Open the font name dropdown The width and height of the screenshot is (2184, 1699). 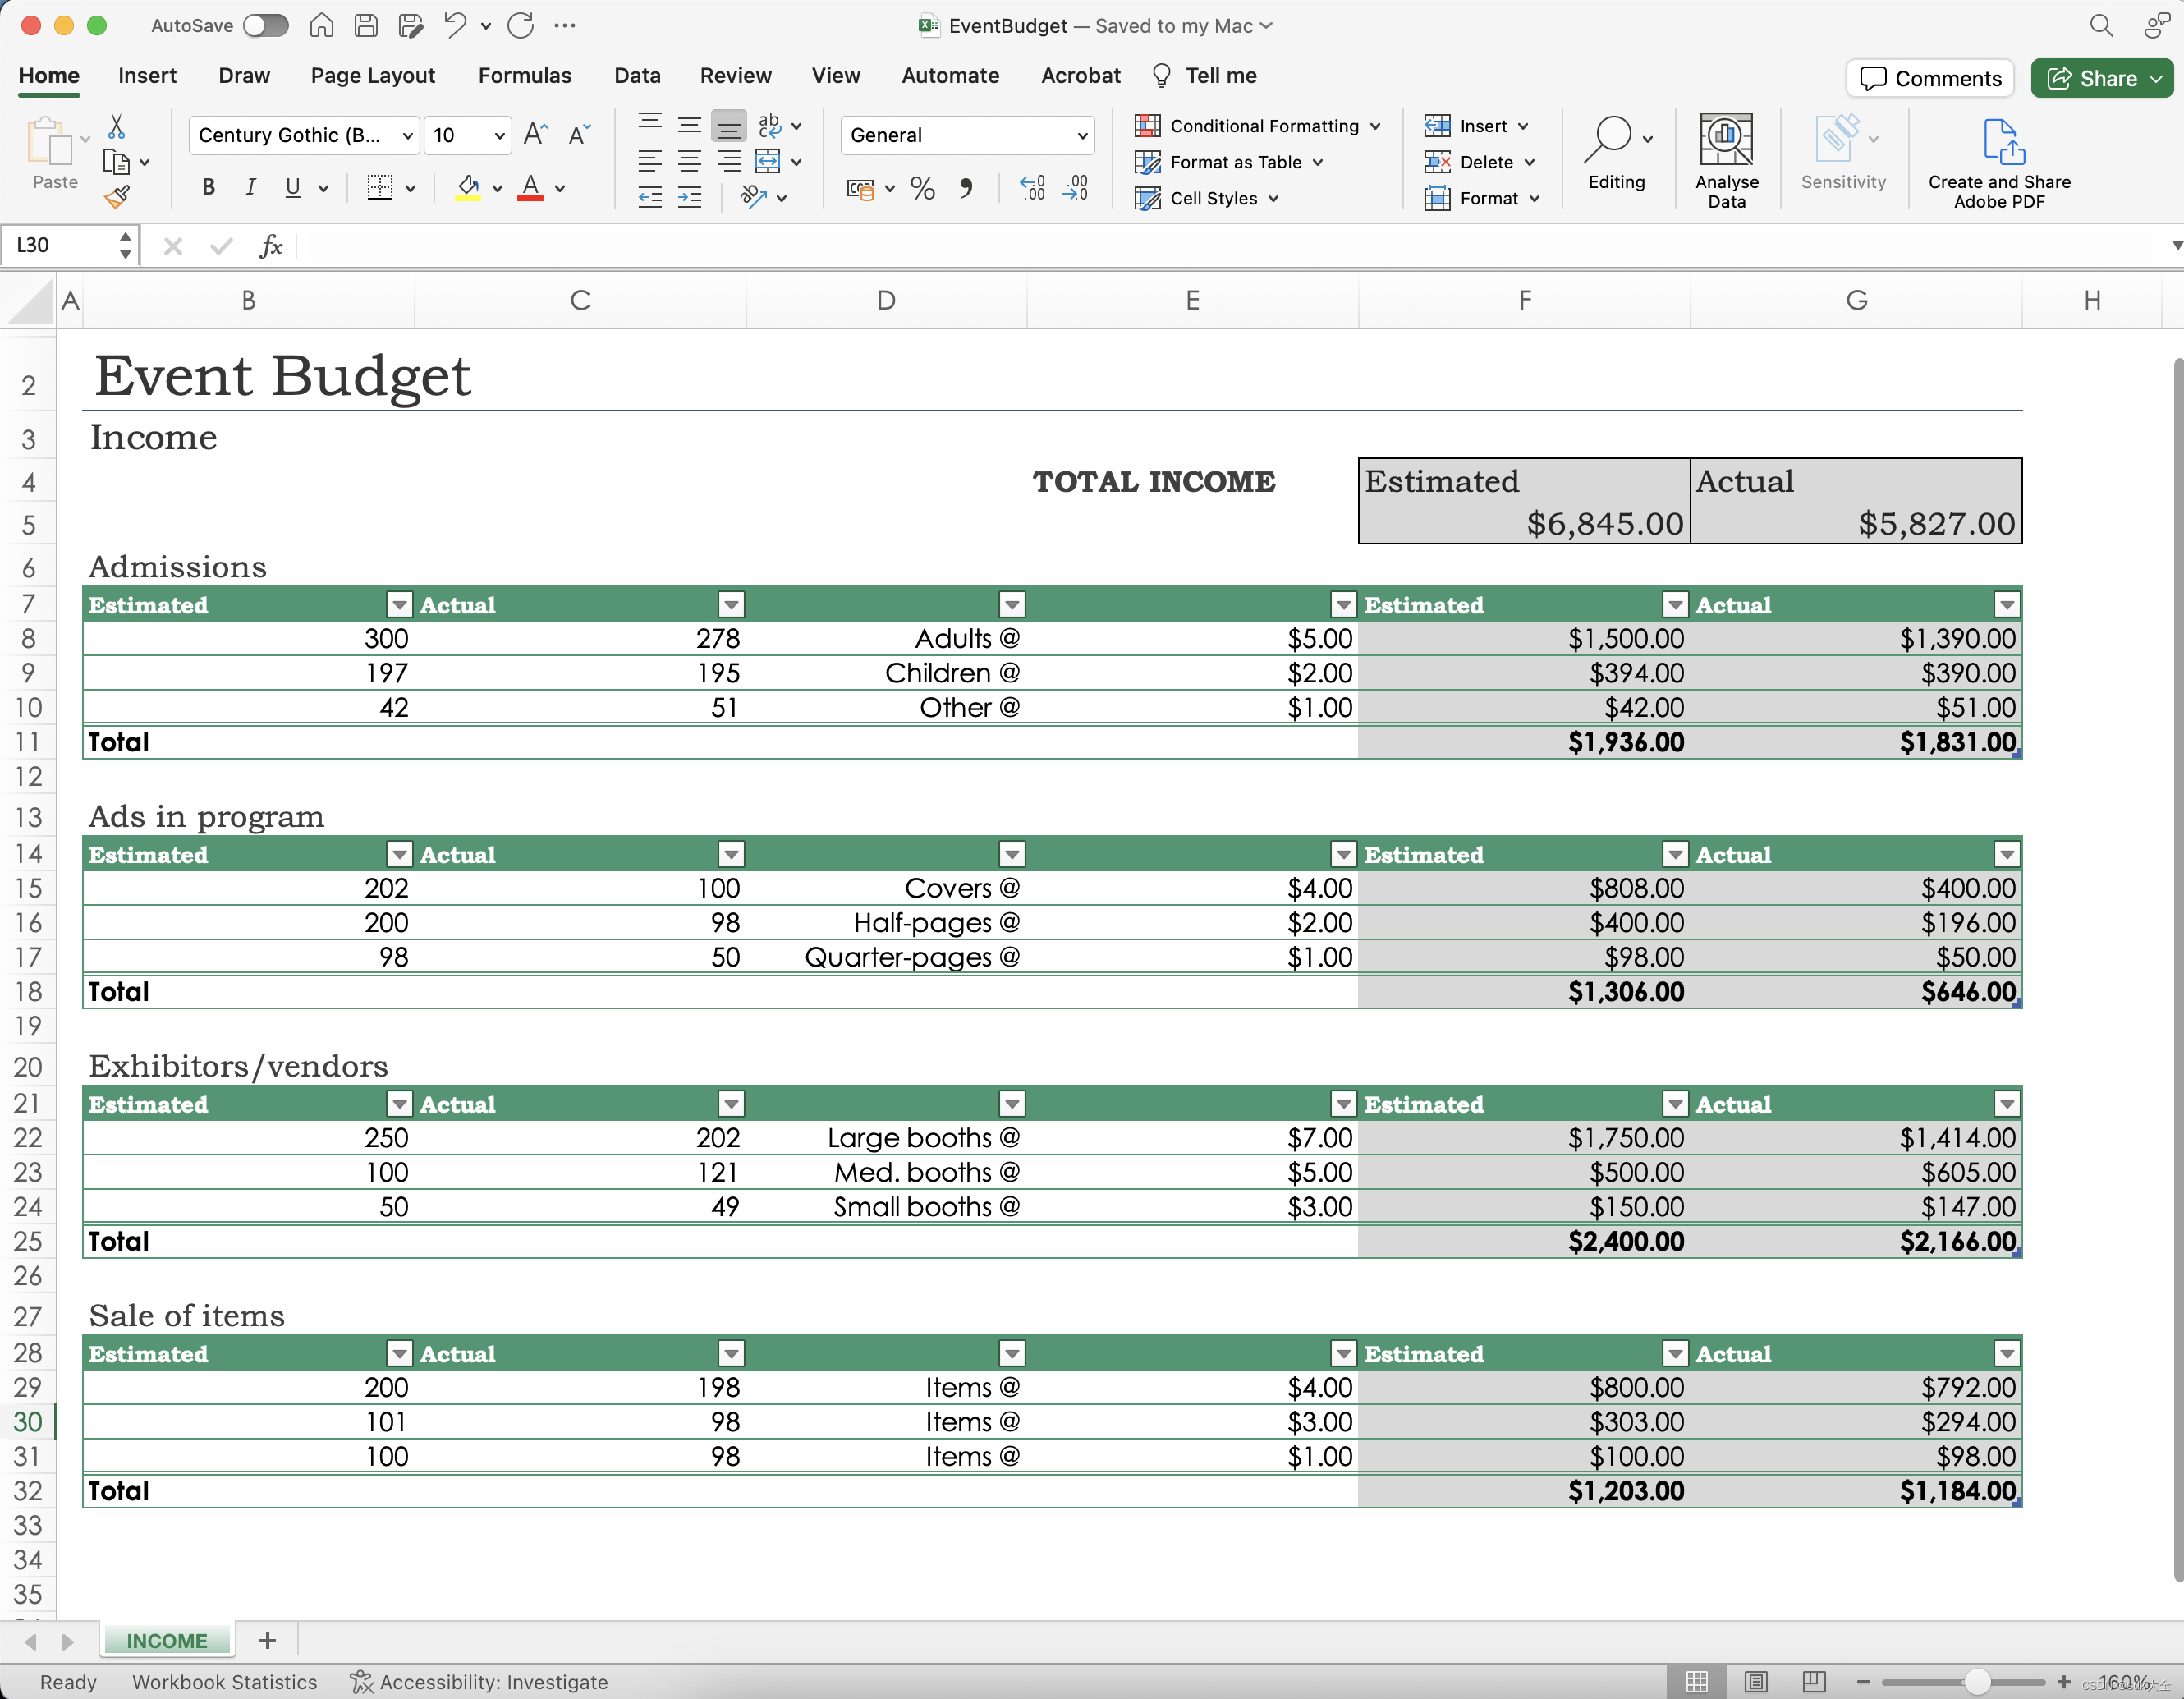pos(407,135)
